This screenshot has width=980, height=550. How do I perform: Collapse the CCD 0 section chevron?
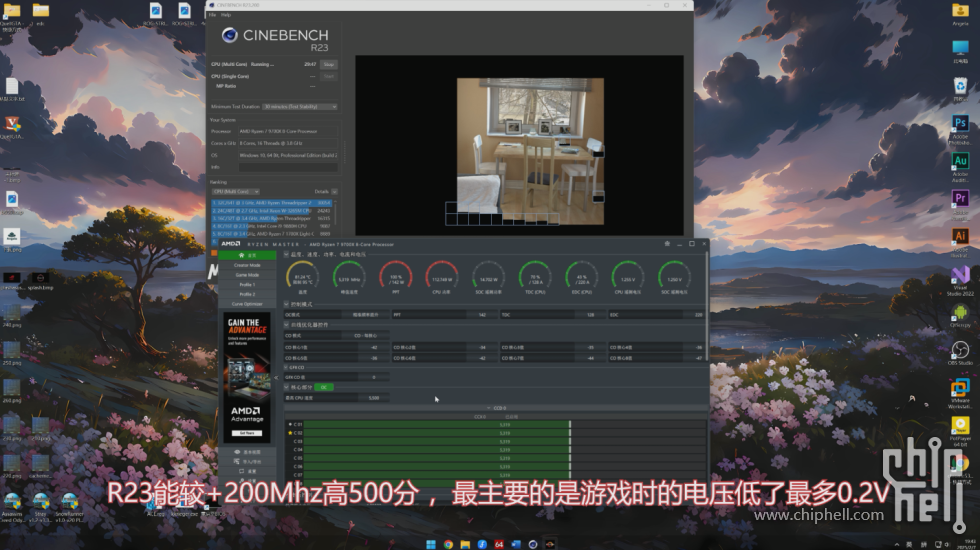[x=489, y=408]
